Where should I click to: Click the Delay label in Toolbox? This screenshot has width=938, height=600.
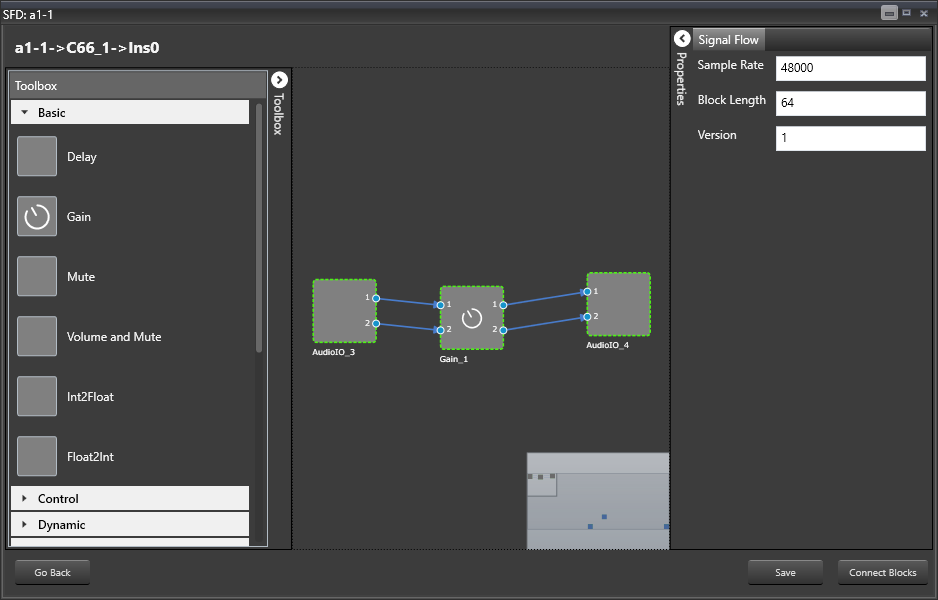pos(82,157)
